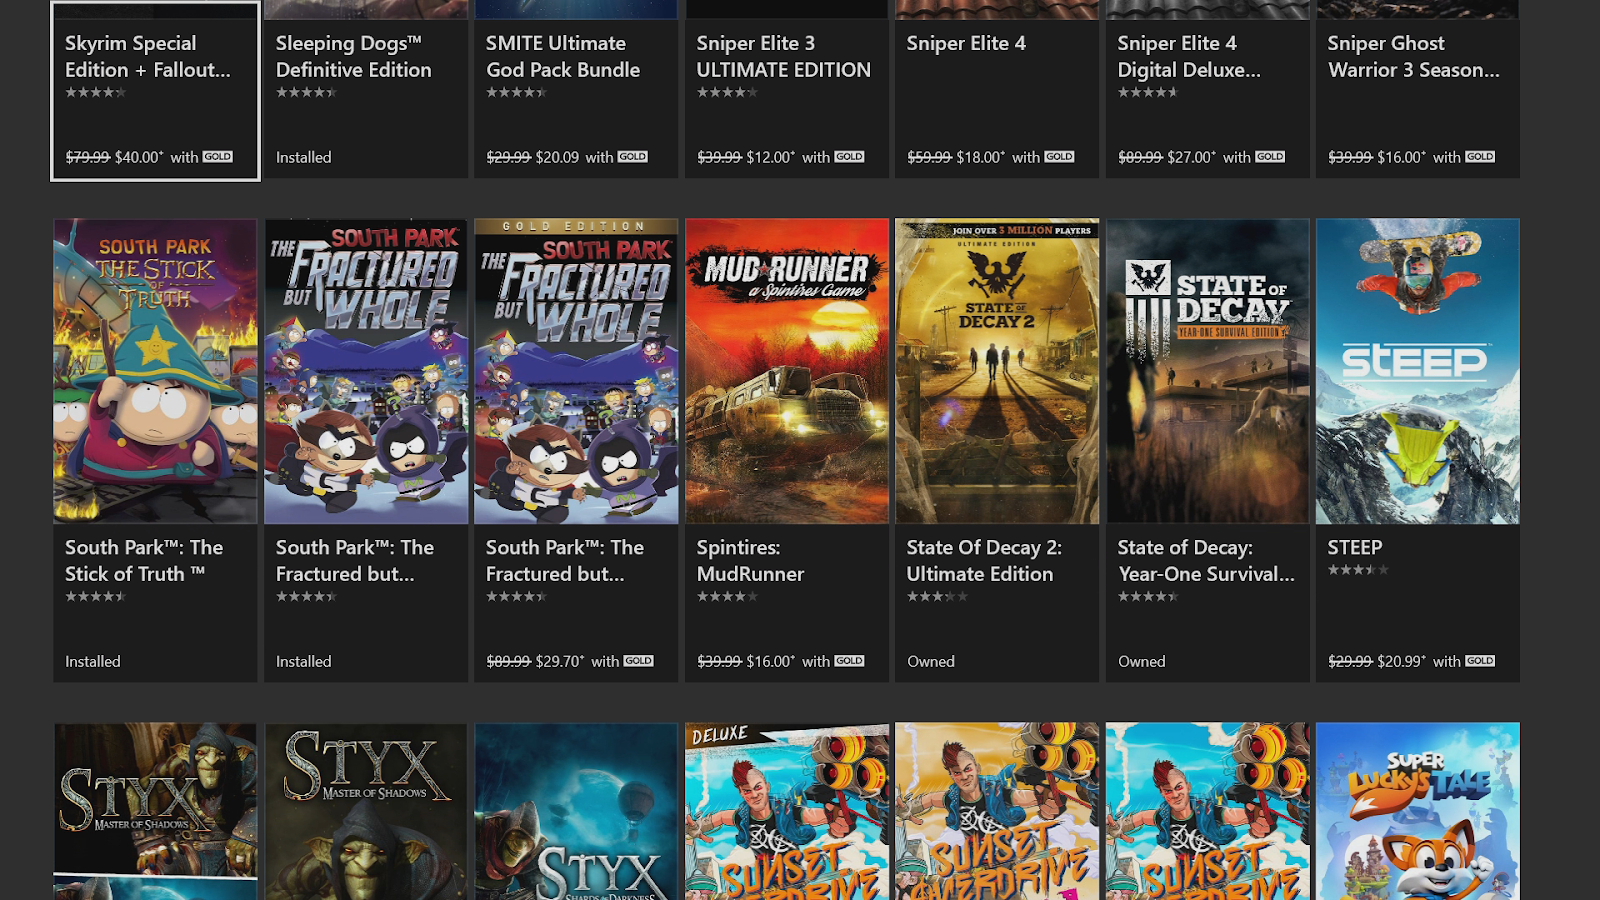Click the $16.00 MudRunner price
Image resolution: width=1600 pixels, height=900 pixels.
coord(771,661)
